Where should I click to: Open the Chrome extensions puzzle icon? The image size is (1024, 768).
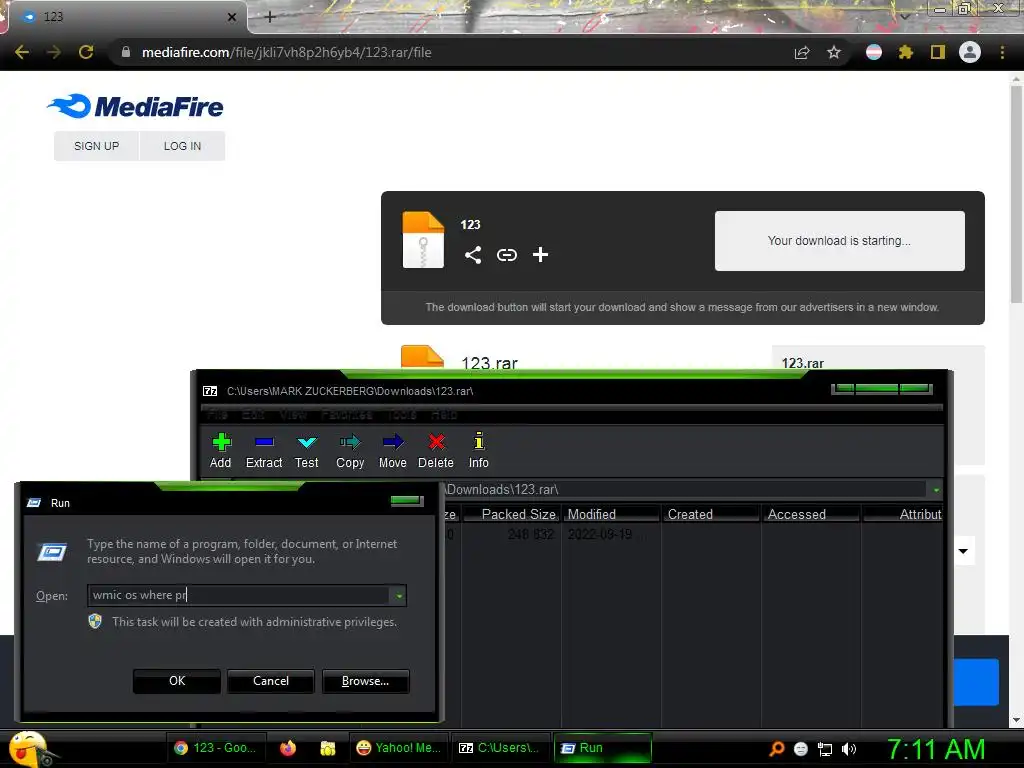(905, 52)
